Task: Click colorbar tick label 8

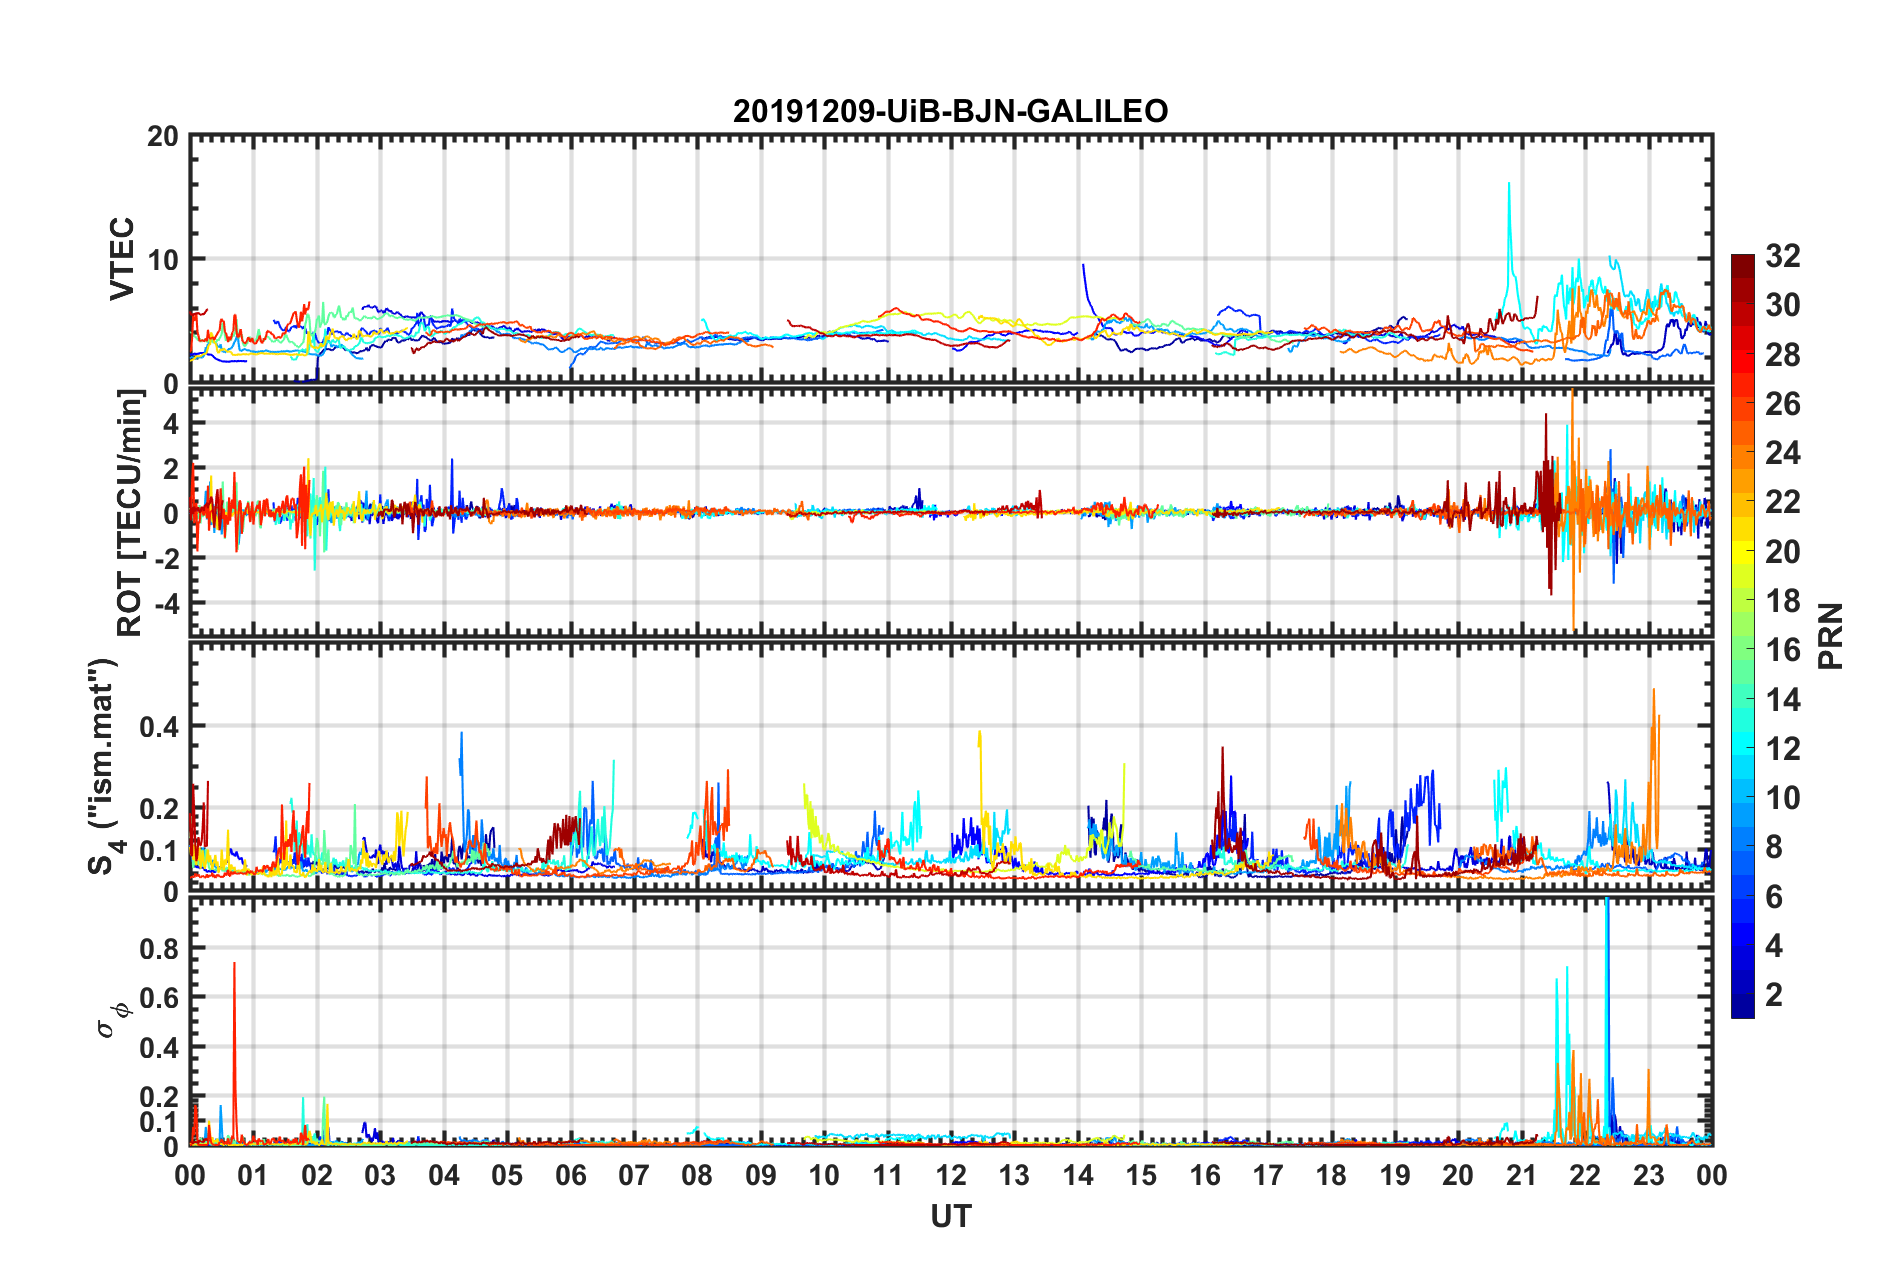Action: (1774, 847)
